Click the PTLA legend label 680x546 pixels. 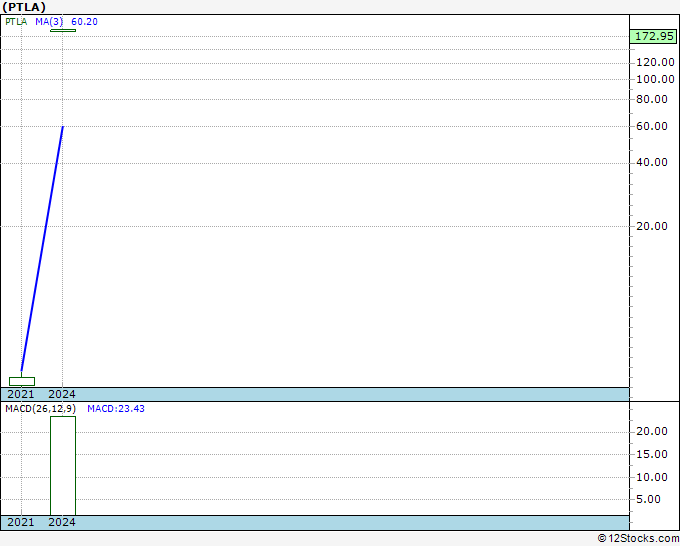tap(16, 22)
